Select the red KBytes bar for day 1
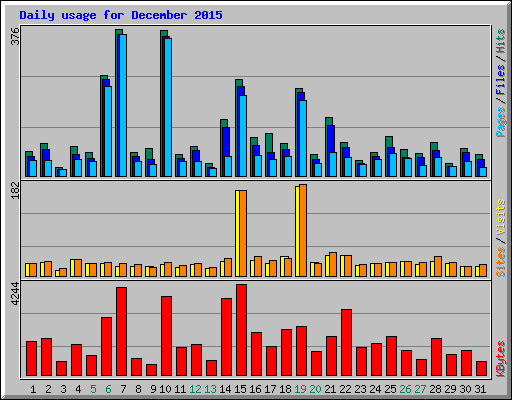Image resolution: width=512 pixels, height=400 pixels. click(x=31, y=359)
